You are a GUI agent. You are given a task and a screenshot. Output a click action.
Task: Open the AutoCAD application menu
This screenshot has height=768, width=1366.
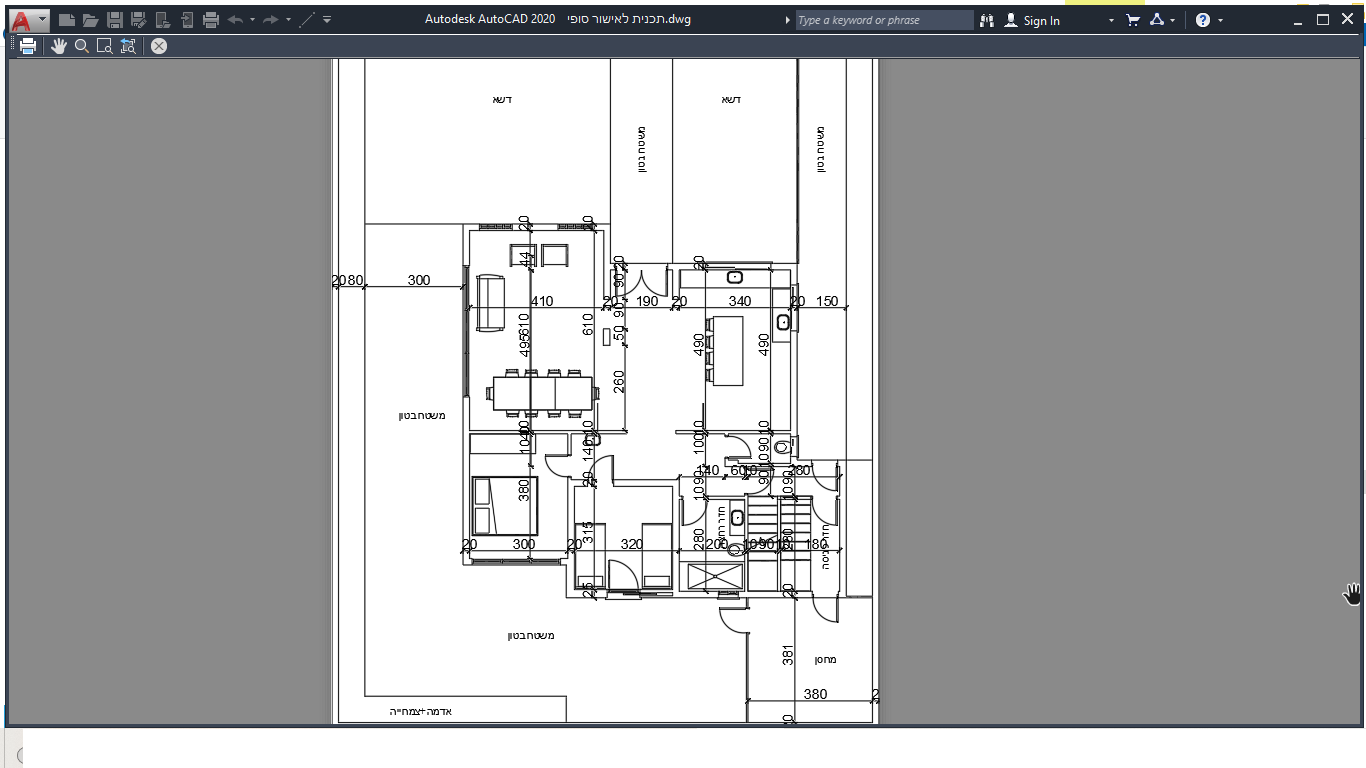click(x=28, y=19)
